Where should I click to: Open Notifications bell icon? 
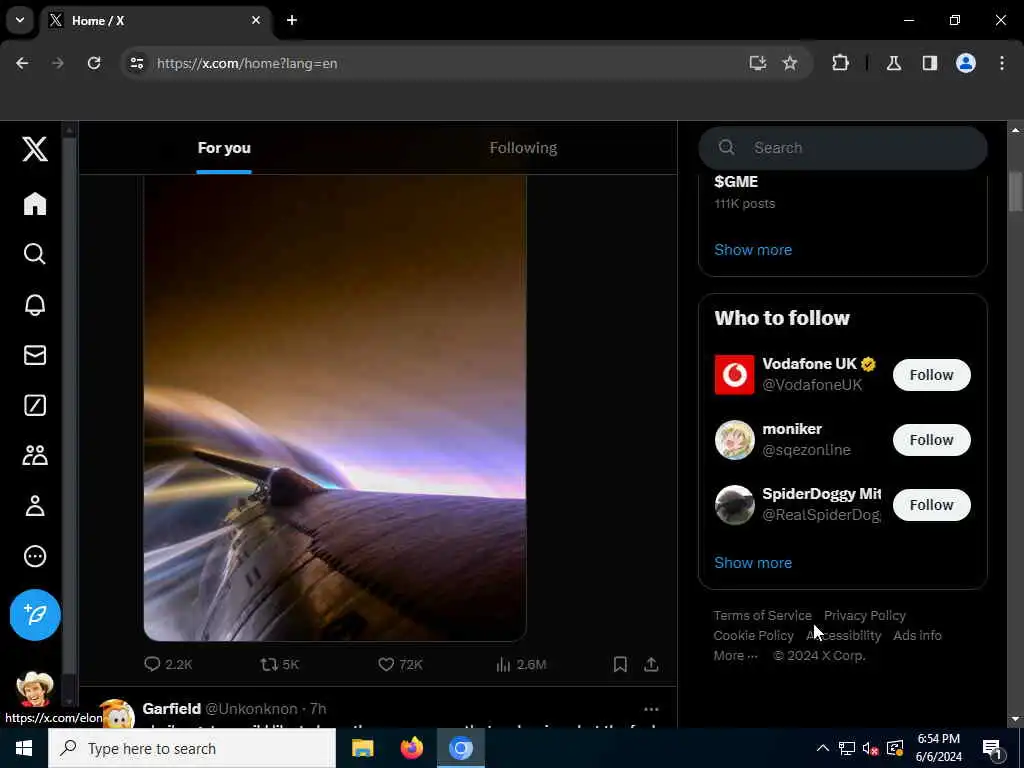(x=35, y=304)
